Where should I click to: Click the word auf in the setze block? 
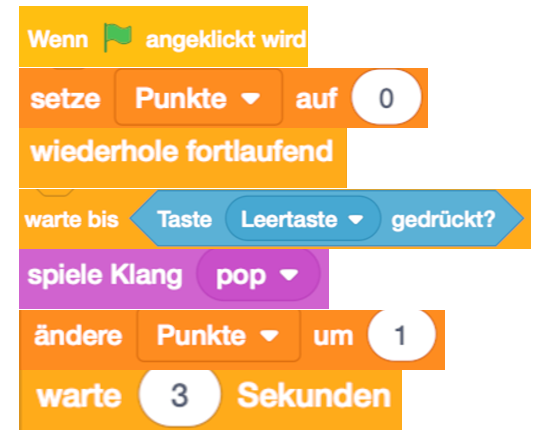316,98
